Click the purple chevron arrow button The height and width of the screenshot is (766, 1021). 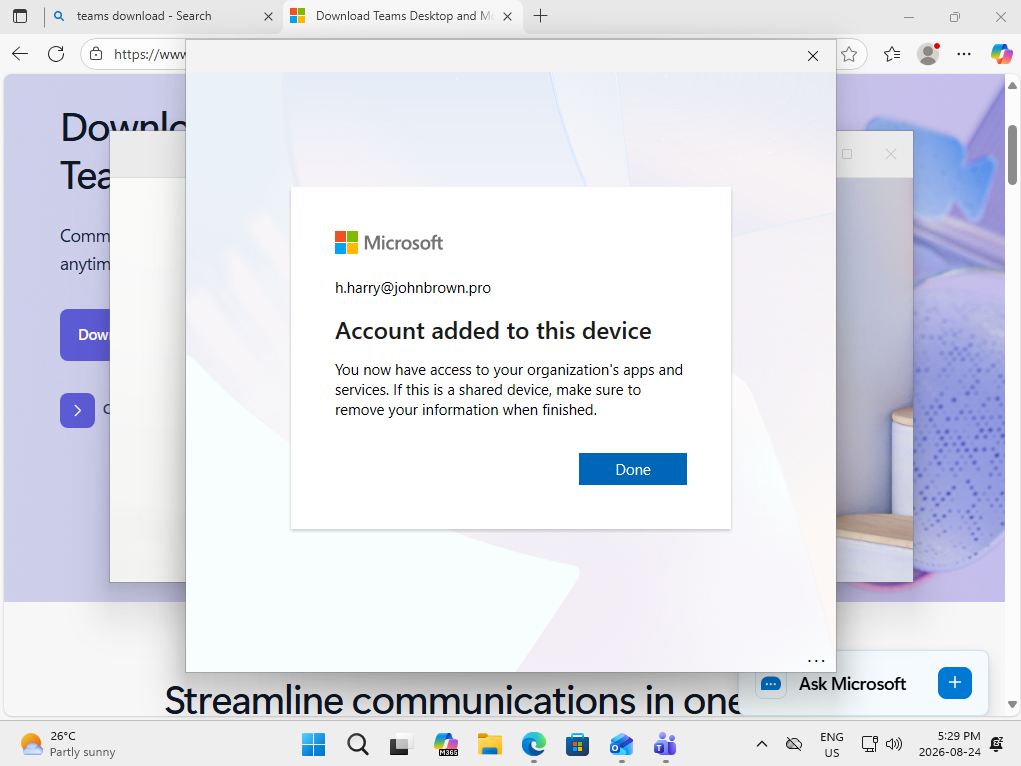pyautogui.click(x=77, y=410)
